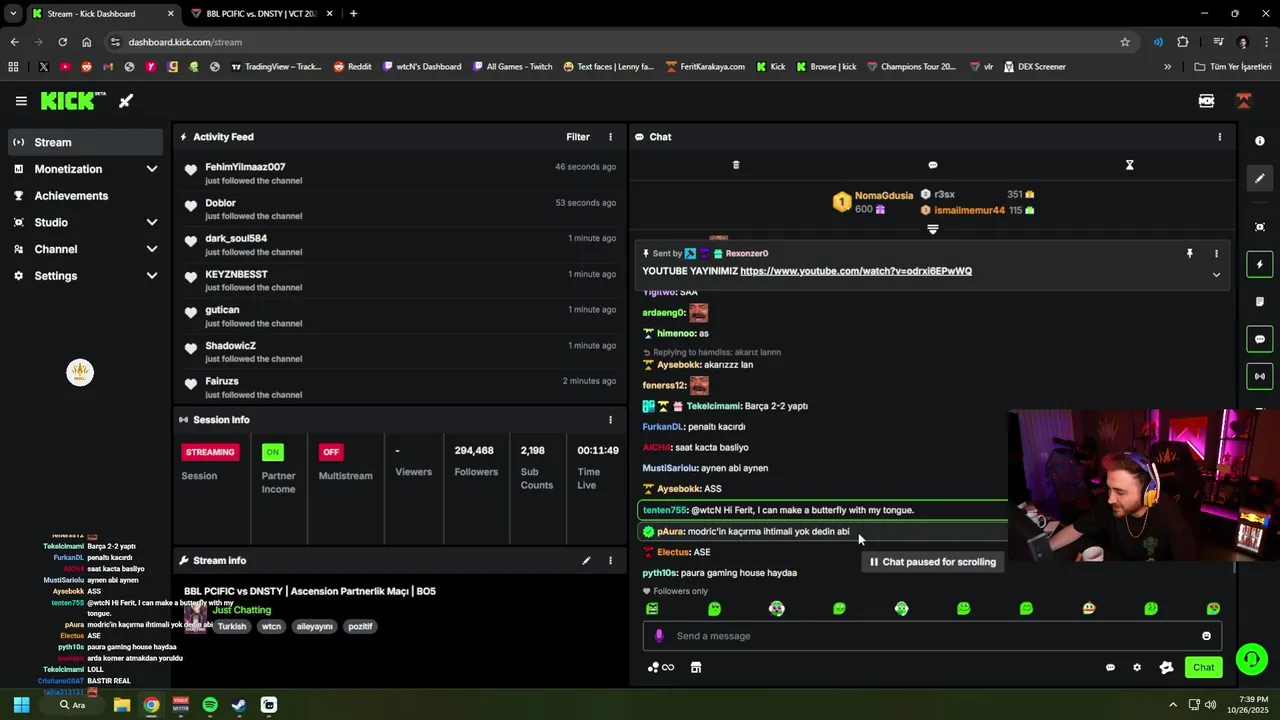Open File Explorer from the taskbar
The image size is (1280, 720).
122,705
